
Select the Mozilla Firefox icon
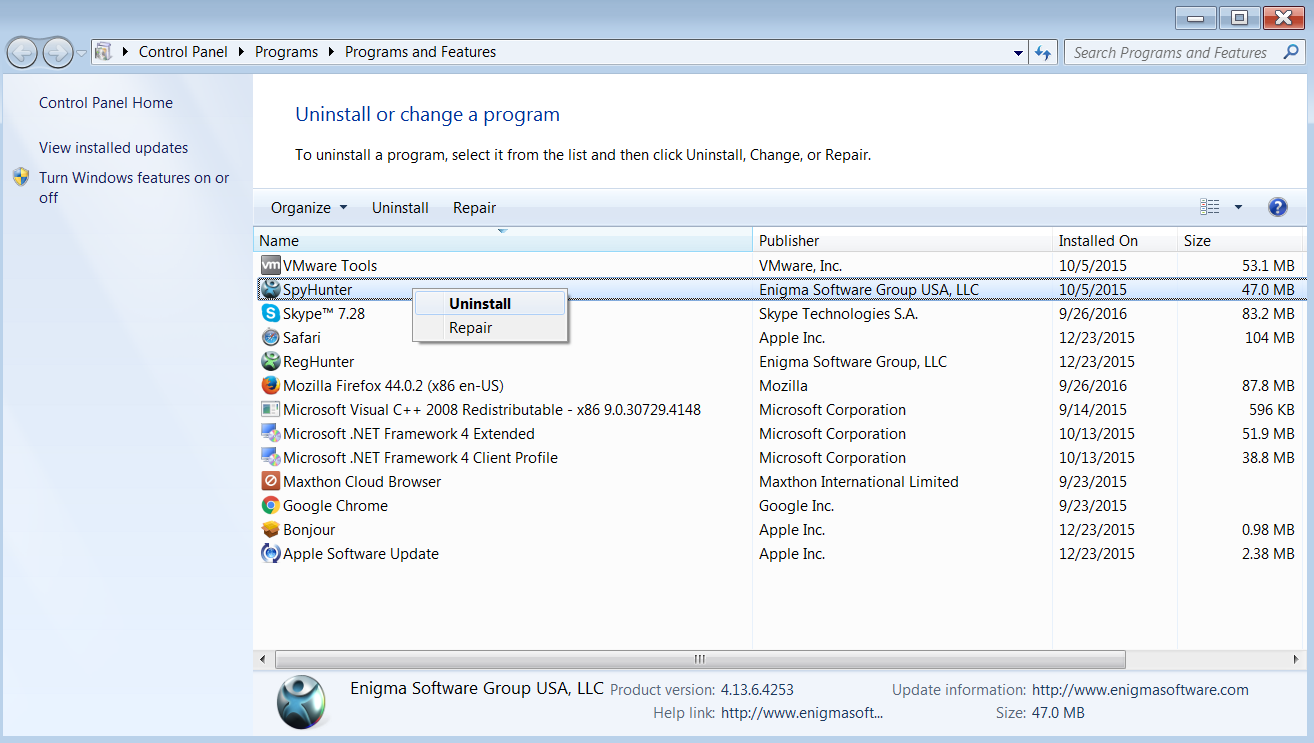coord(270,386)
